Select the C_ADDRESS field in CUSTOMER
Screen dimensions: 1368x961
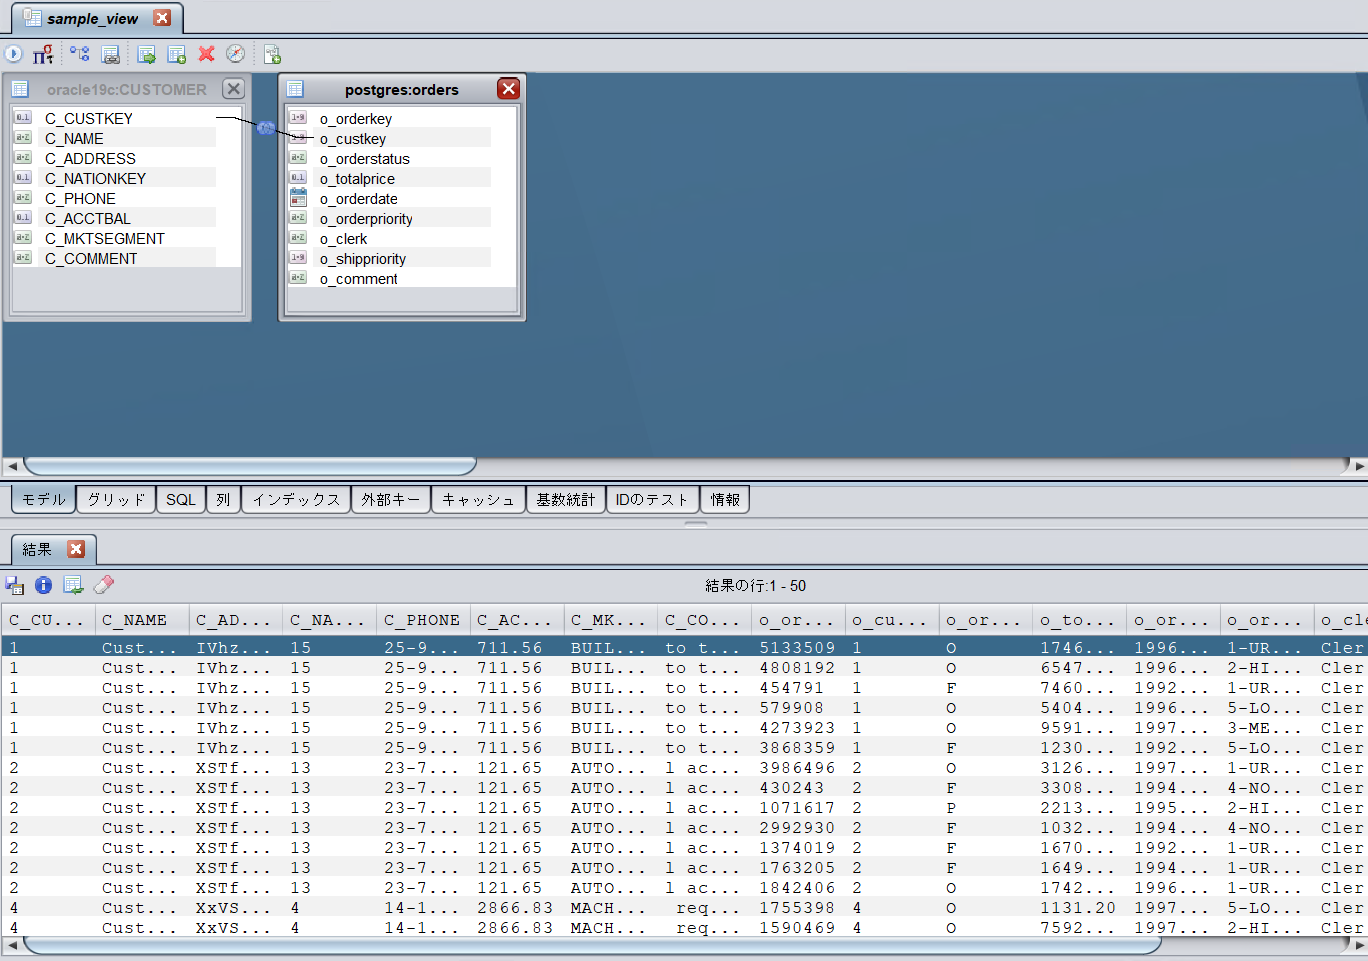point(90,158)
